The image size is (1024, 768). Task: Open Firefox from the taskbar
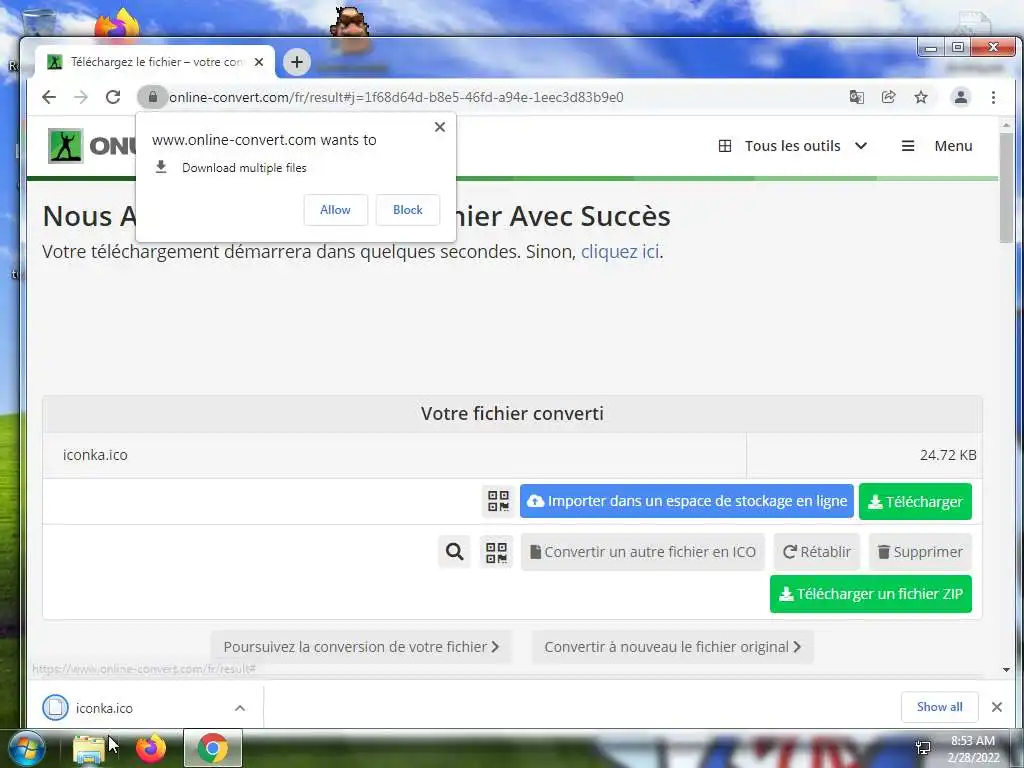pos(151,748)
